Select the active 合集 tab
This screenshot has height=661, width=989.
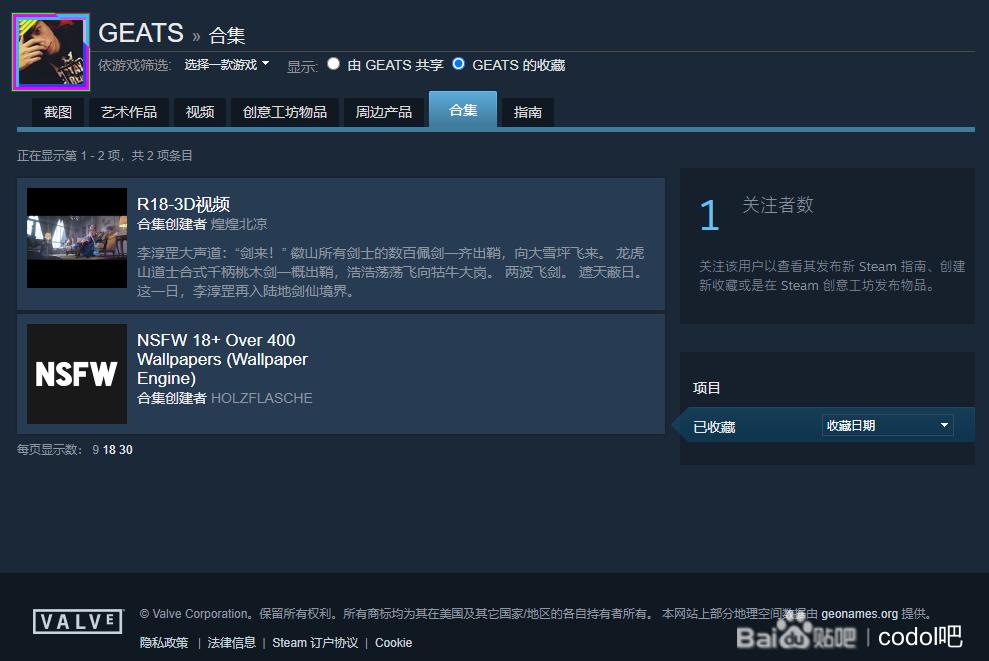(463, 110)
